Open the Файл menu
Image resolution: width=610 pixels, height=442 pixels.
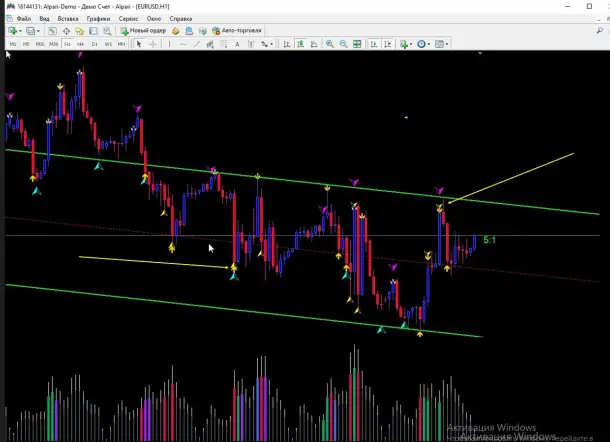coord(23,18)
